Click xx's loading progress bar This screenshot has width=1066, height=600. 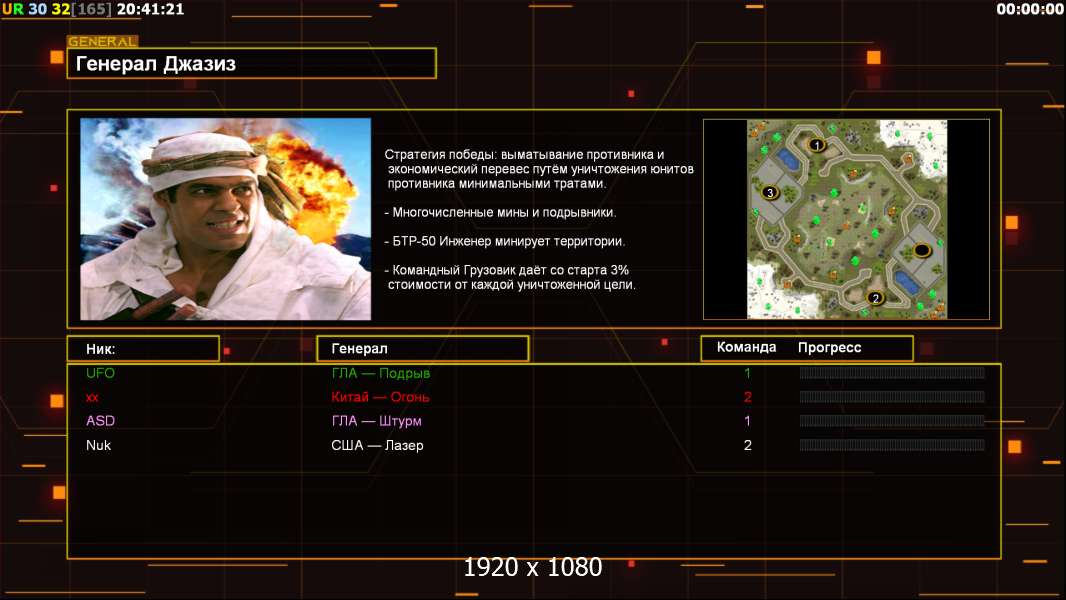pyautogui.click(x=892, y=397)
